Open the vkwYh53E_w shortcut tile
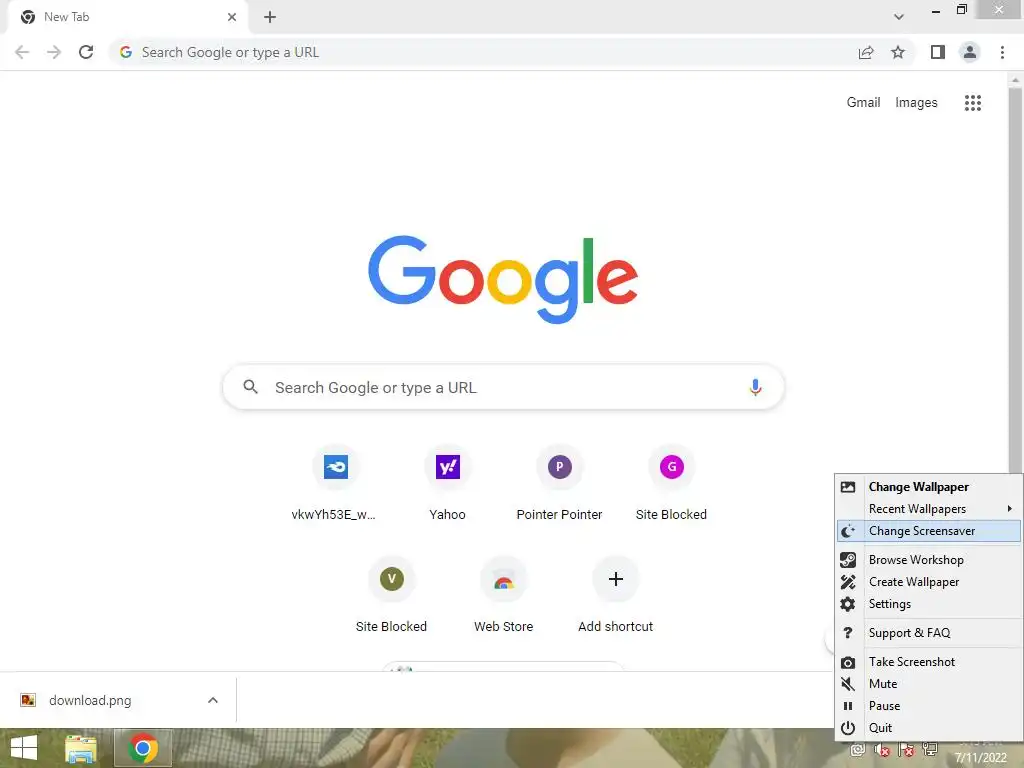The height and width of the screenshot is (768, 1024). pos(335,483)
